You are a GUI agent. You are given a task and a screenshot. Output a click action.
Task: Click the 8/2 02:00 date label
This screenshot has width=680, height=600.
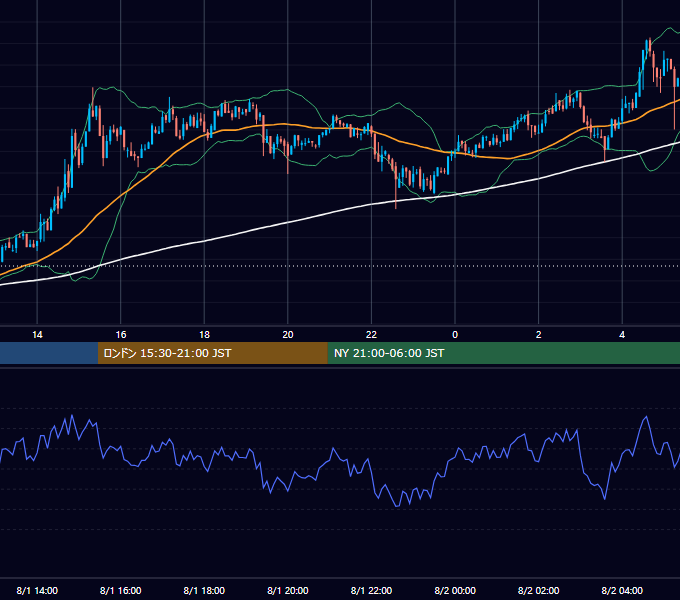pyautogui.click(x=539, y=590)
